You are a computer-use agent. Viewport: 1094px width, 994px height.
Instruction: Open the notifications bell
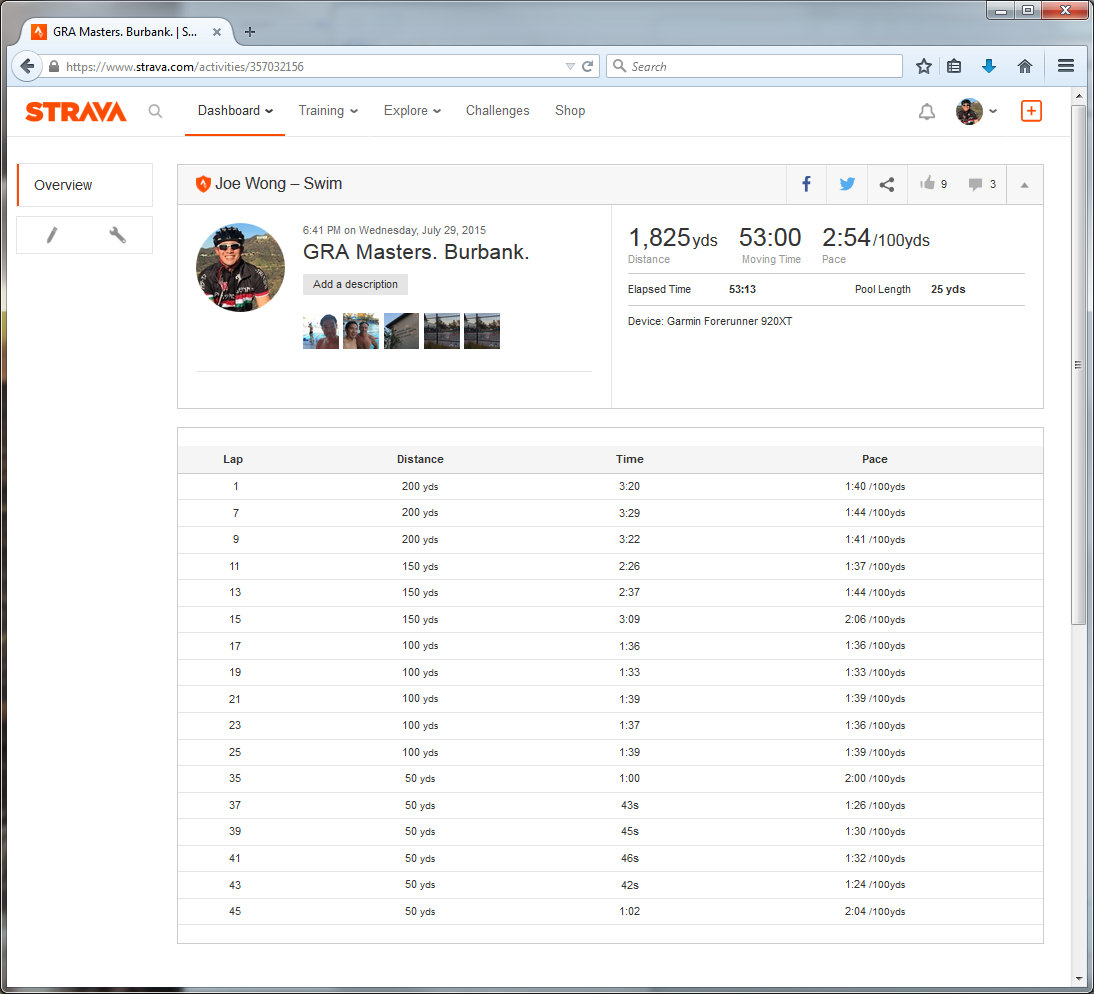(x=926, y=111)
